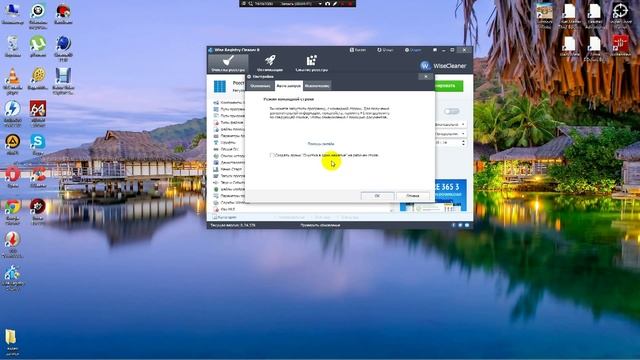Select the crosshair target desktop icon

coord(621,15)
